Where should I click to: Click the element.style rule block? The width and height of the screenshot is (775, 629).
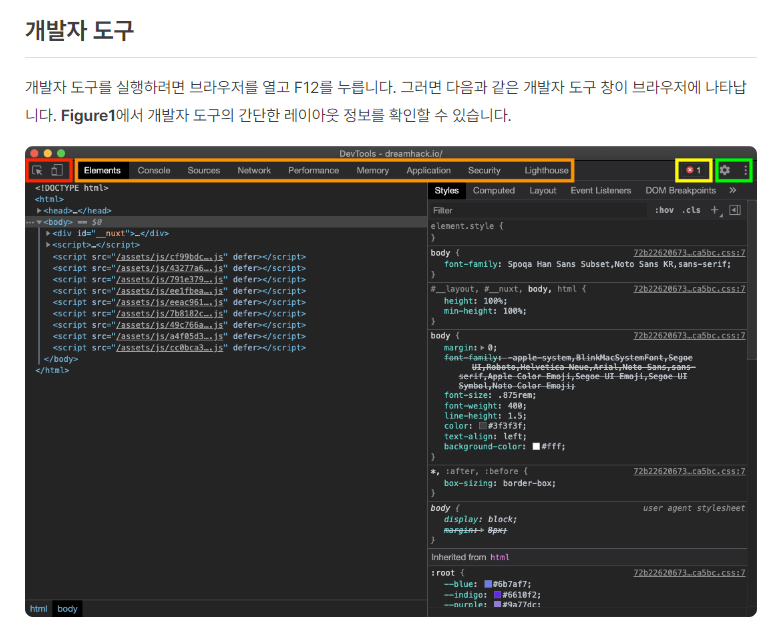[x=587, y=232]
